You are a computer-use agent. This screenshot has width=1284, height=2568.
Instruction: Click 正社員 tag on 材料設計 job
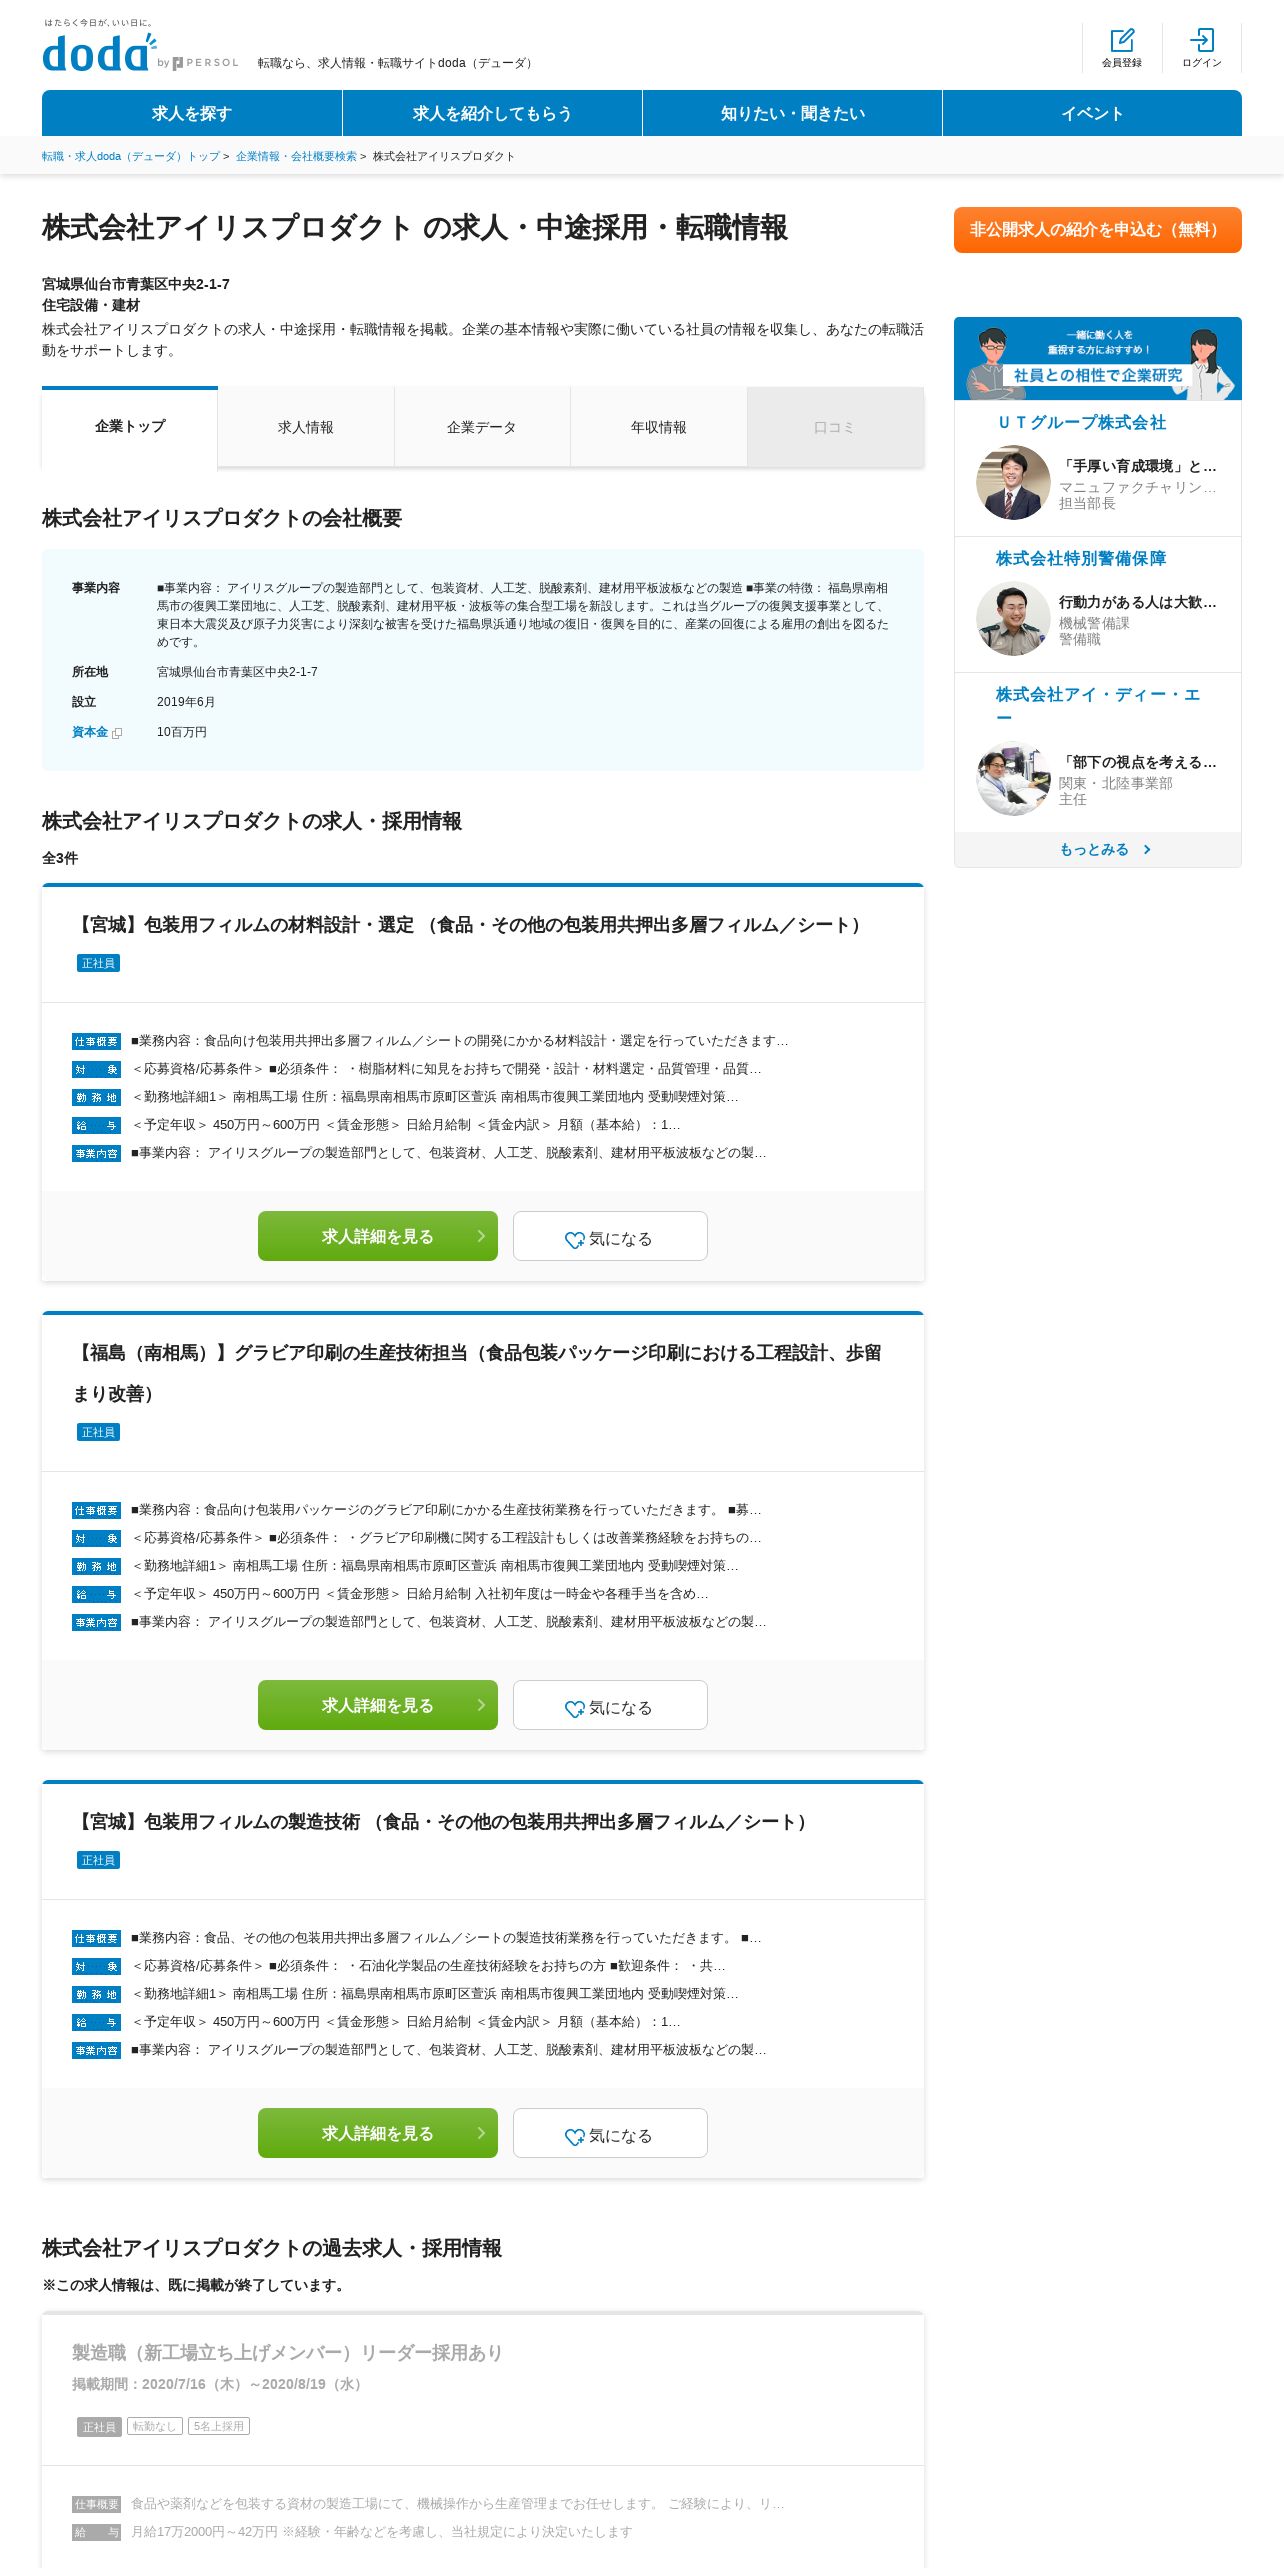pyautogui.click(x=98, y=963)
